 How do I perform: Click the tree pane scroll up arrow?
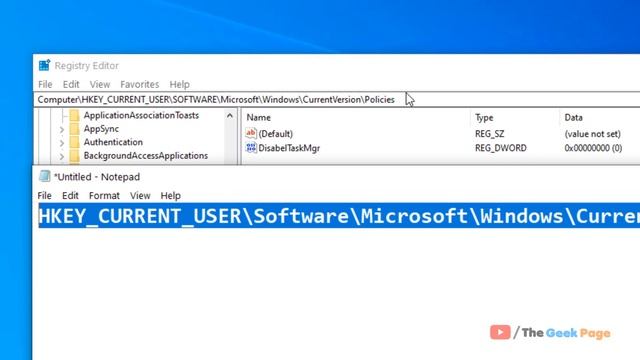(230, 116)
